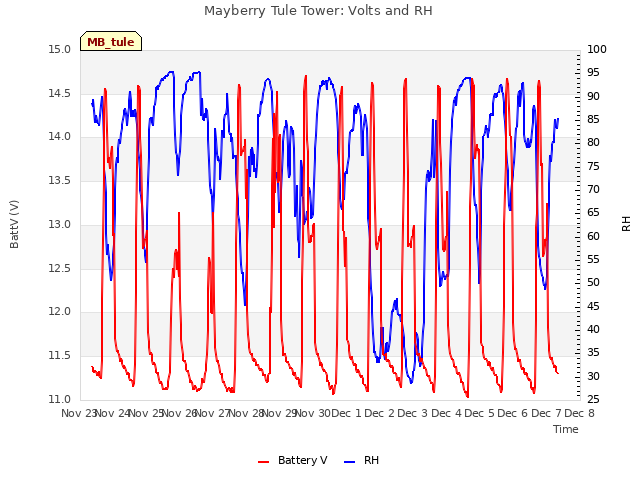
Task: Click the Nov 23 date label
Action: pyautogui.click(x=78, y=413)
